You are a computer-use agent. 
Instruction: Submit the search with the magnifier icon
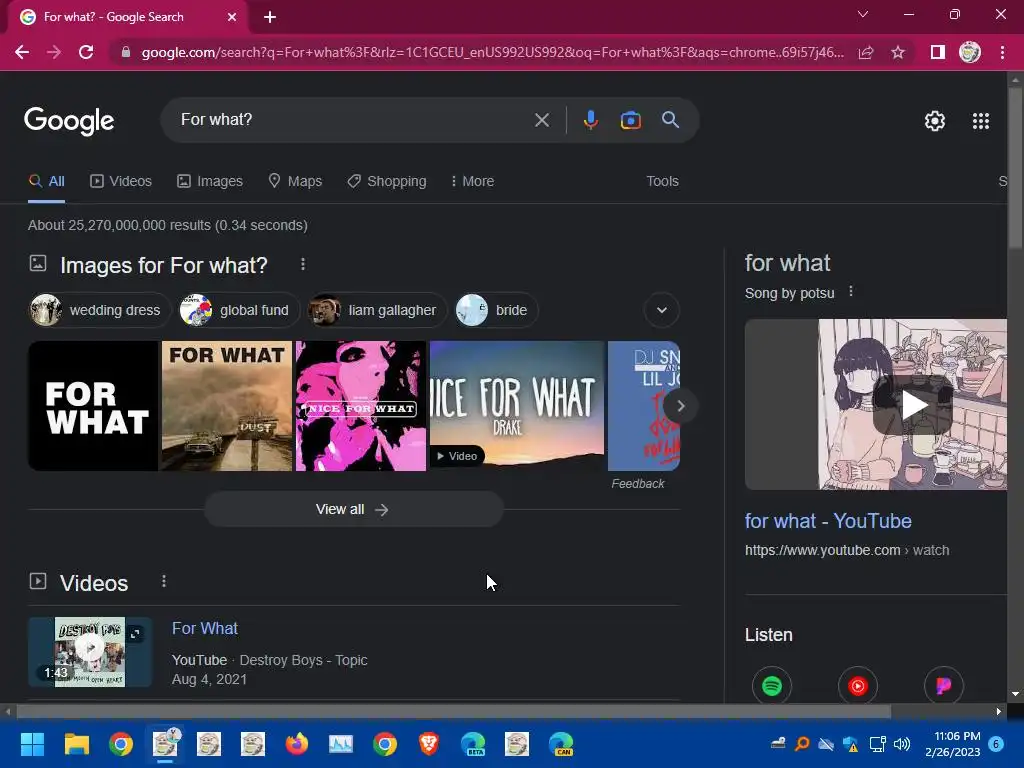point(670,120)
